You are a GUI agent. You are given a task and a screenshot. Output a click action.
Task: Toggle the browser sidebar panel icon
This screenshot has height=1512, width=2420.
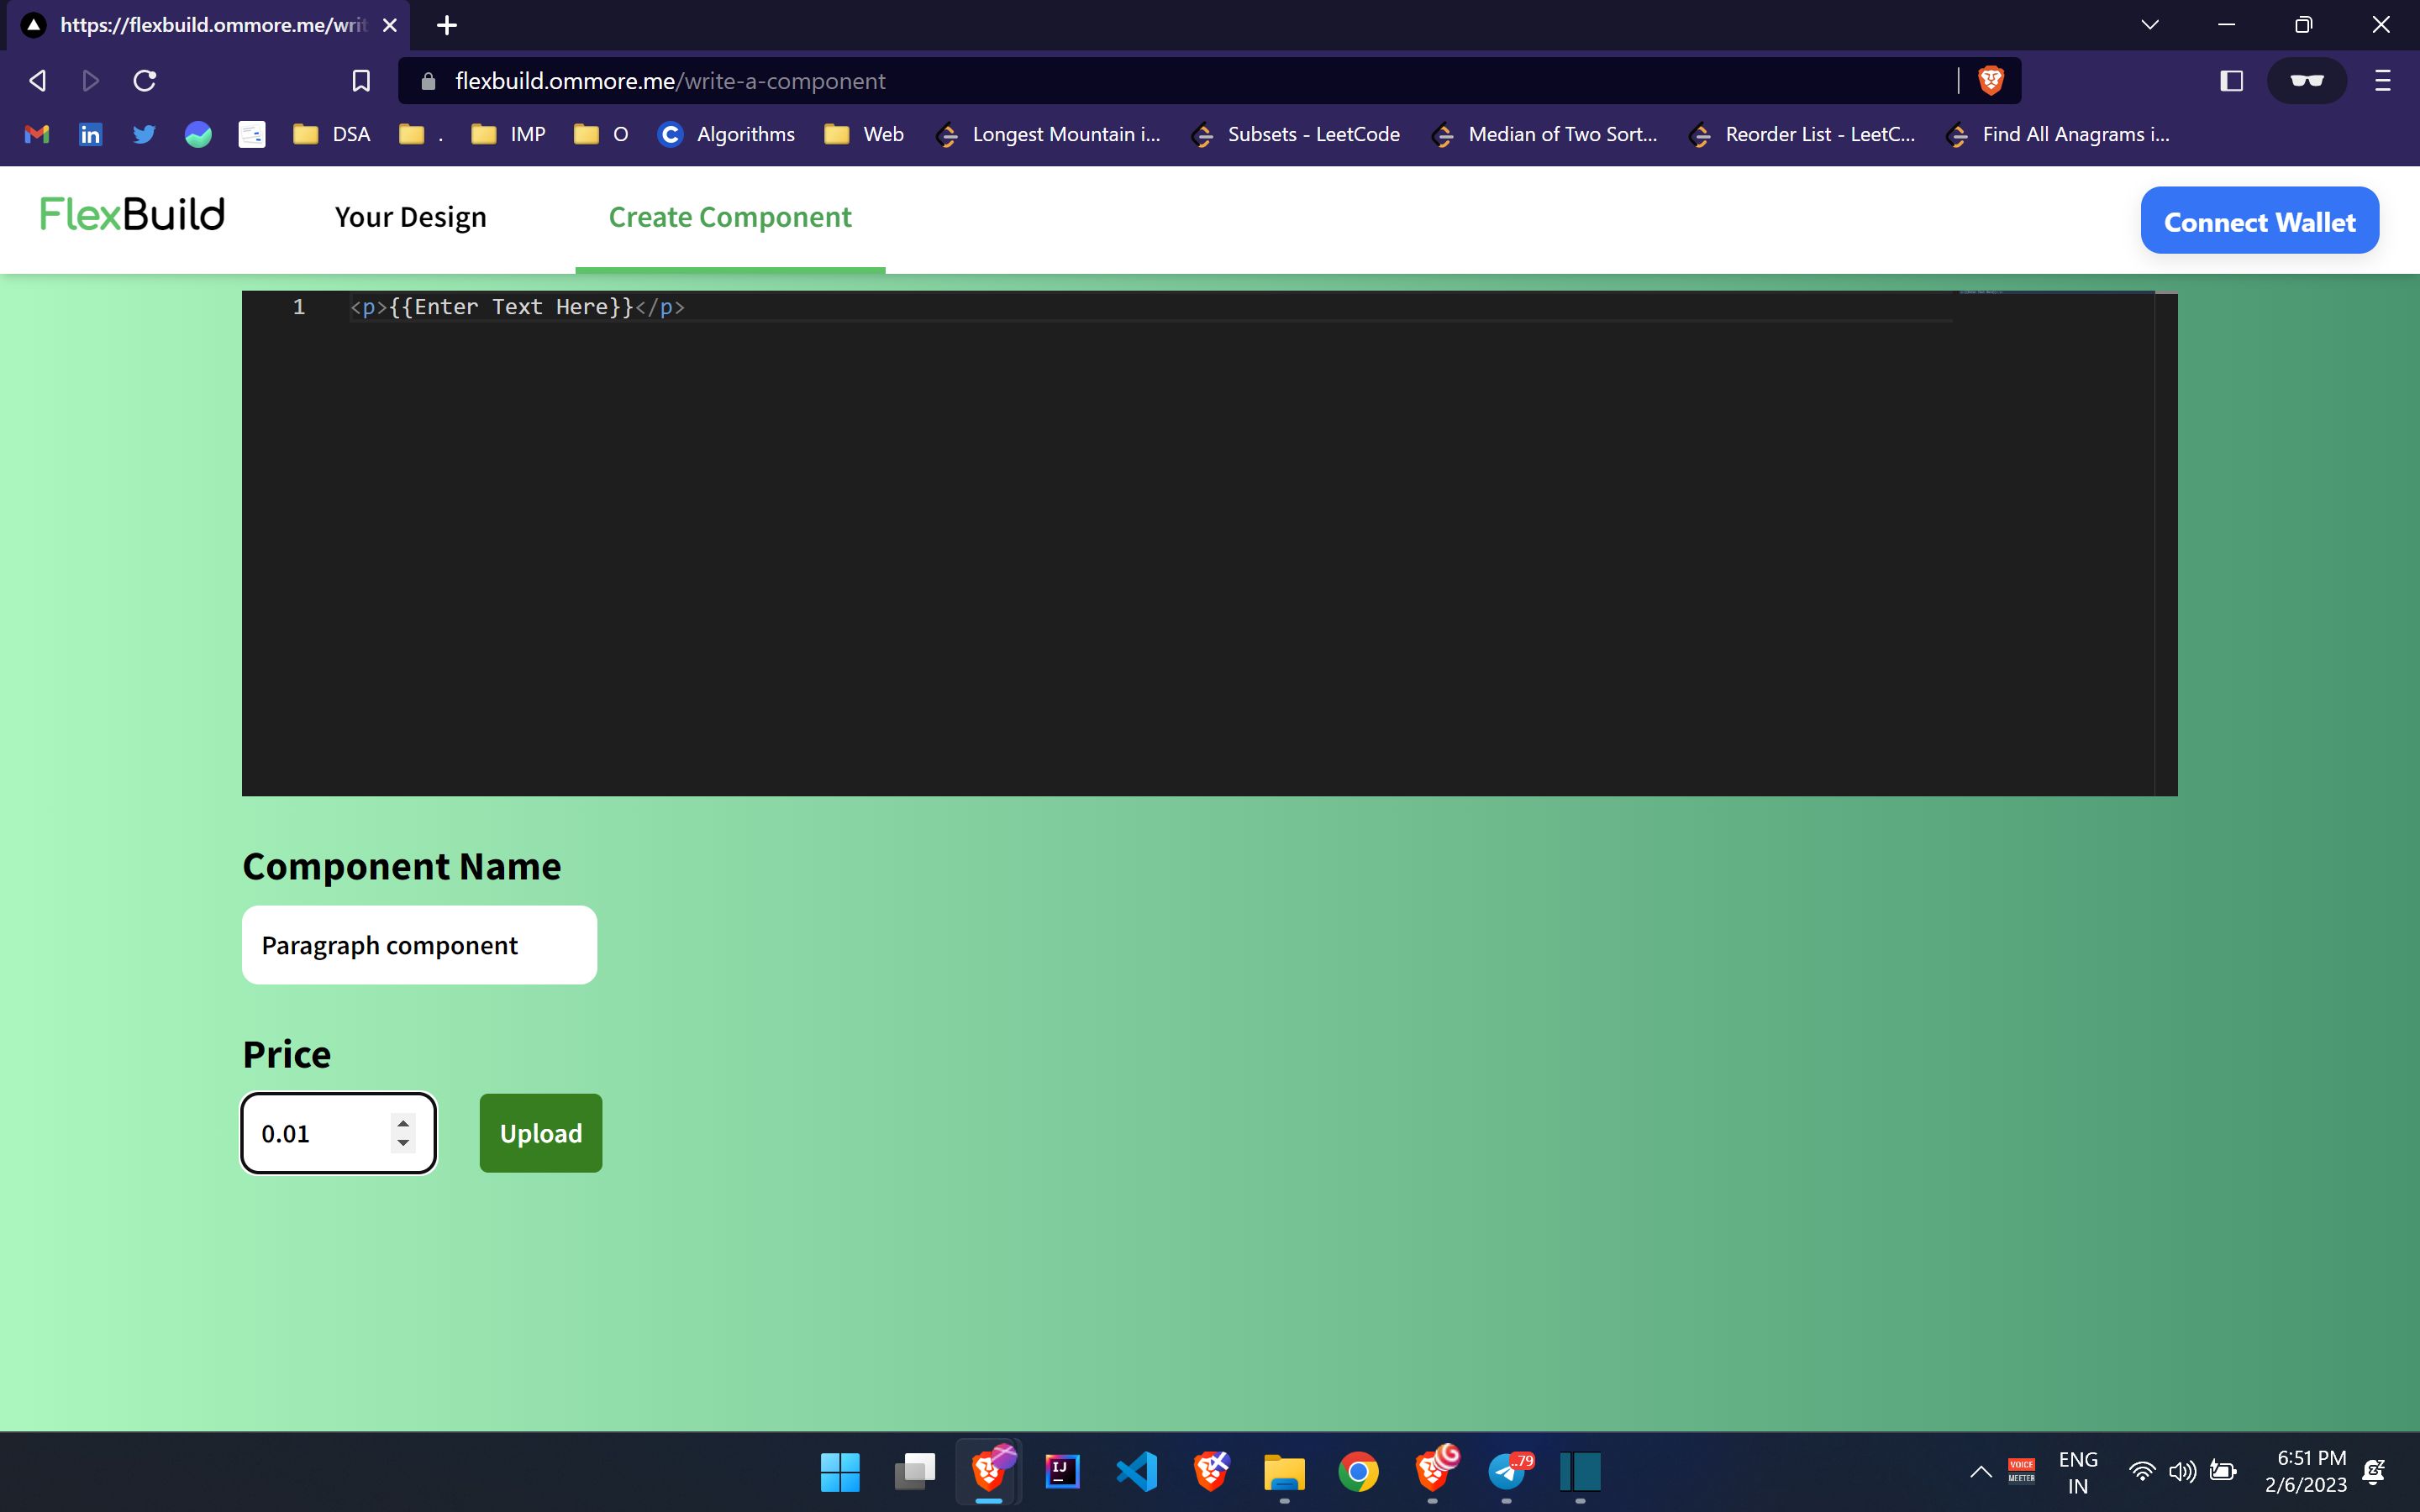[x=2231, y=81]
